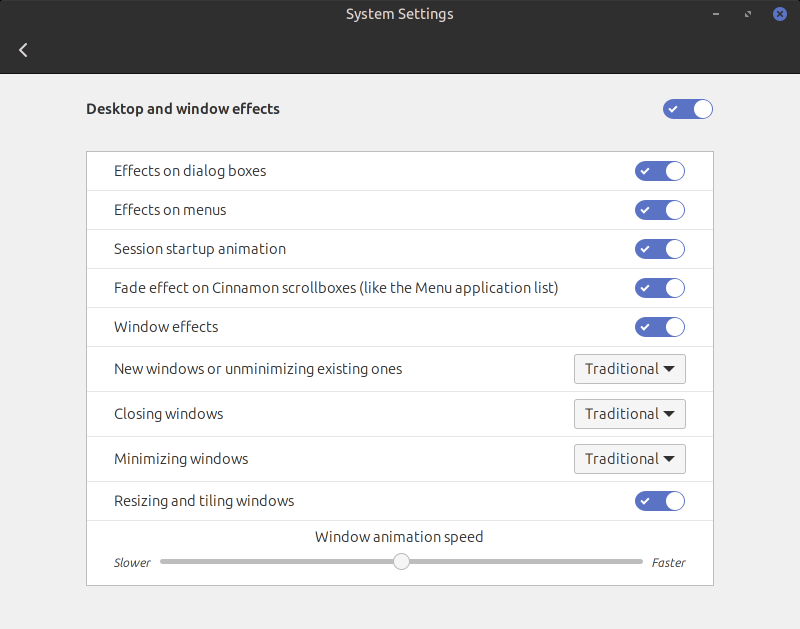Turn off Effects on menus

coord(660,210)
